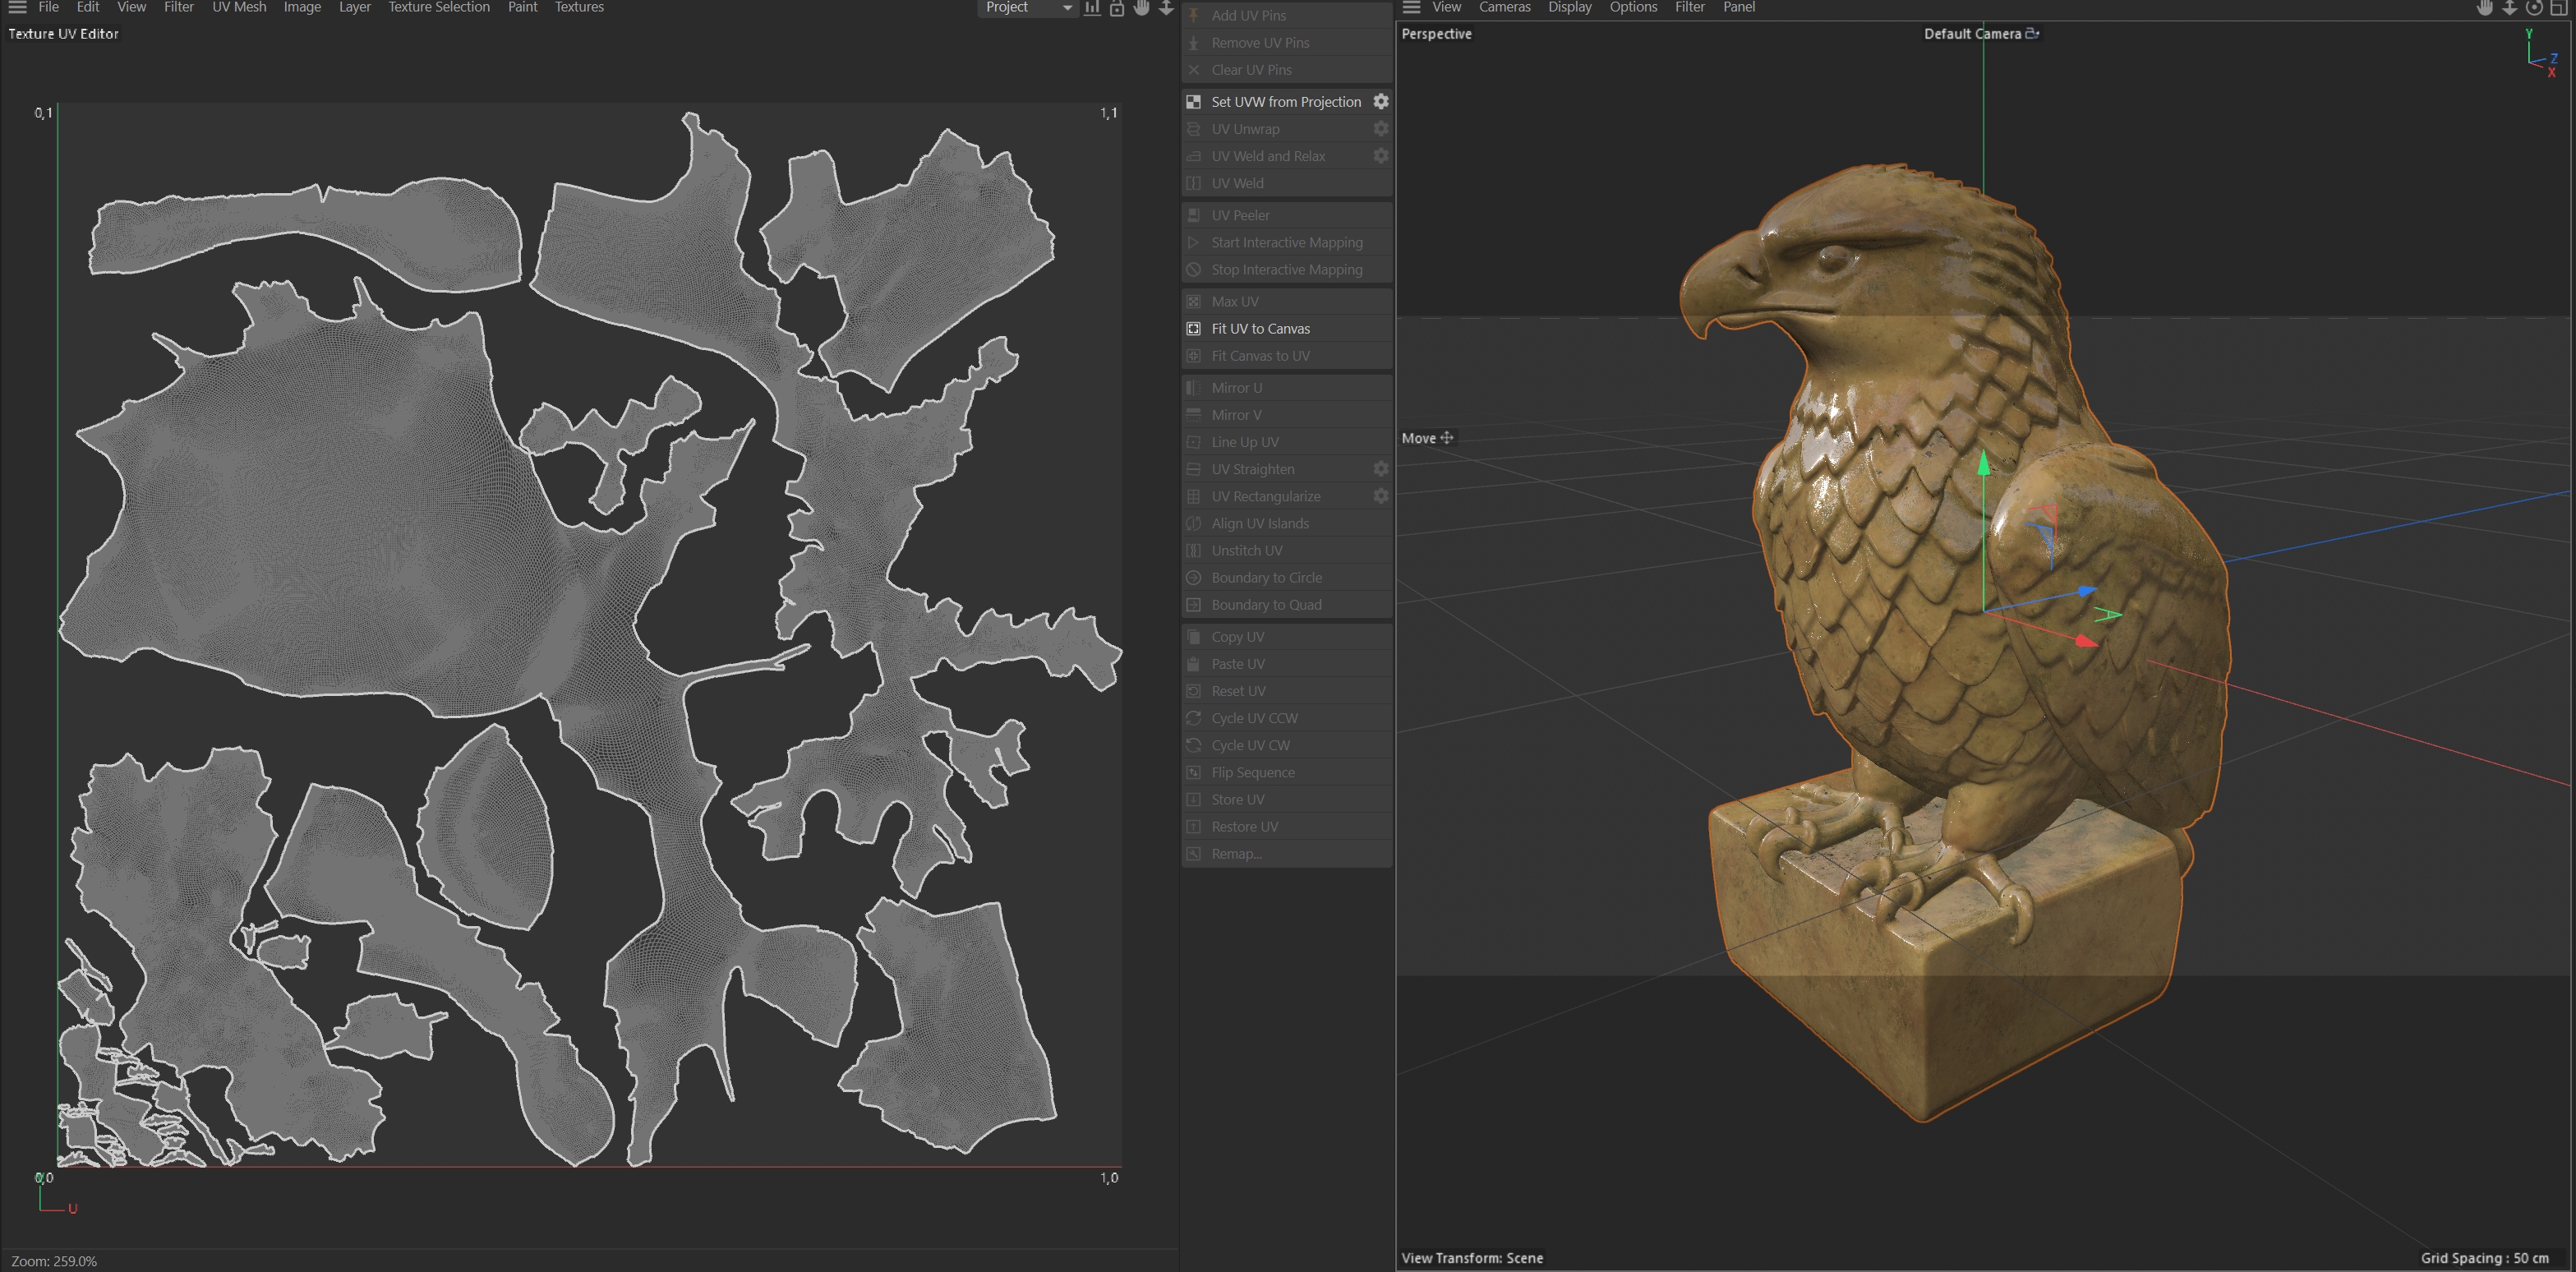Toggle viewport maximize layout icon
2576x1272 pixels.
[2558, 8]
